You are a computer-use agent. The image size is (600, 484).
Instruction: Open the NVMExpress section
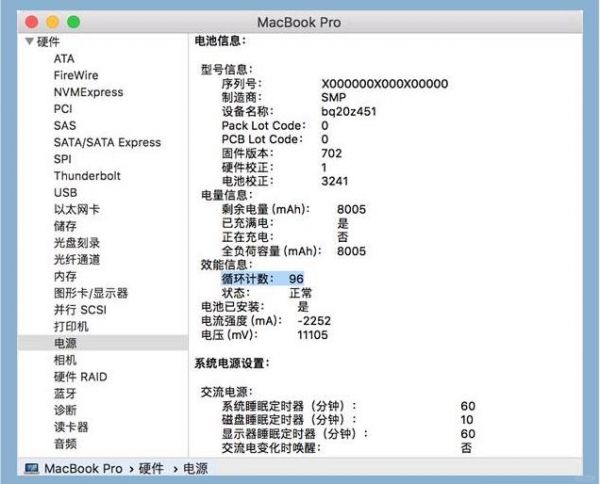click(88, 92)
